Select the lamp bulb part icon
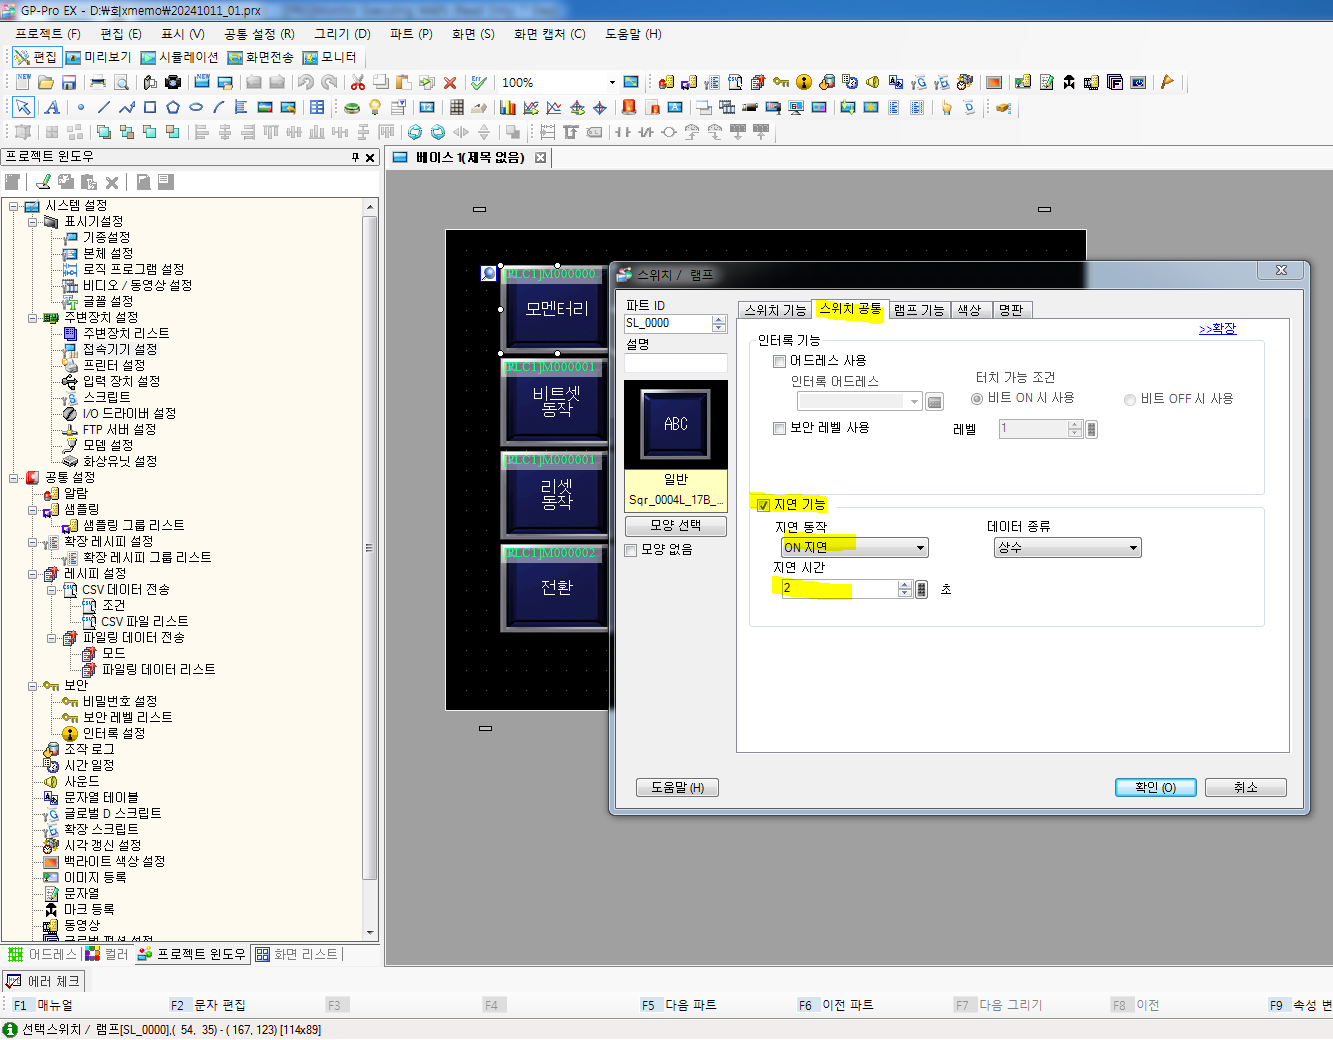The height and width of the screenshot is (1040, 1333). click(375, 107)
